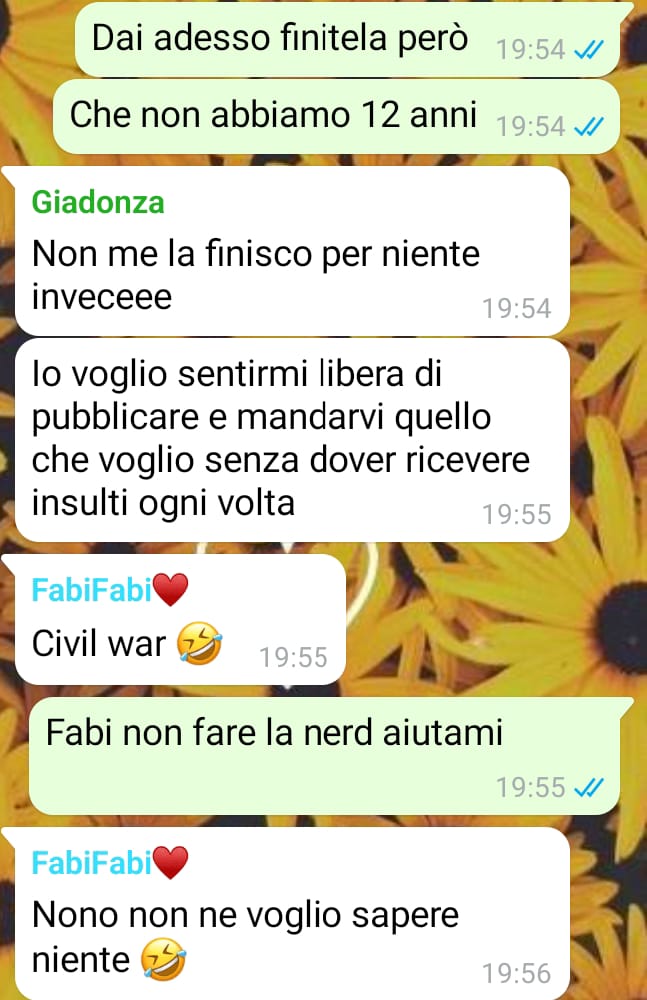Tap the heart beside the second FabiFabi name

tap(170, 862)
